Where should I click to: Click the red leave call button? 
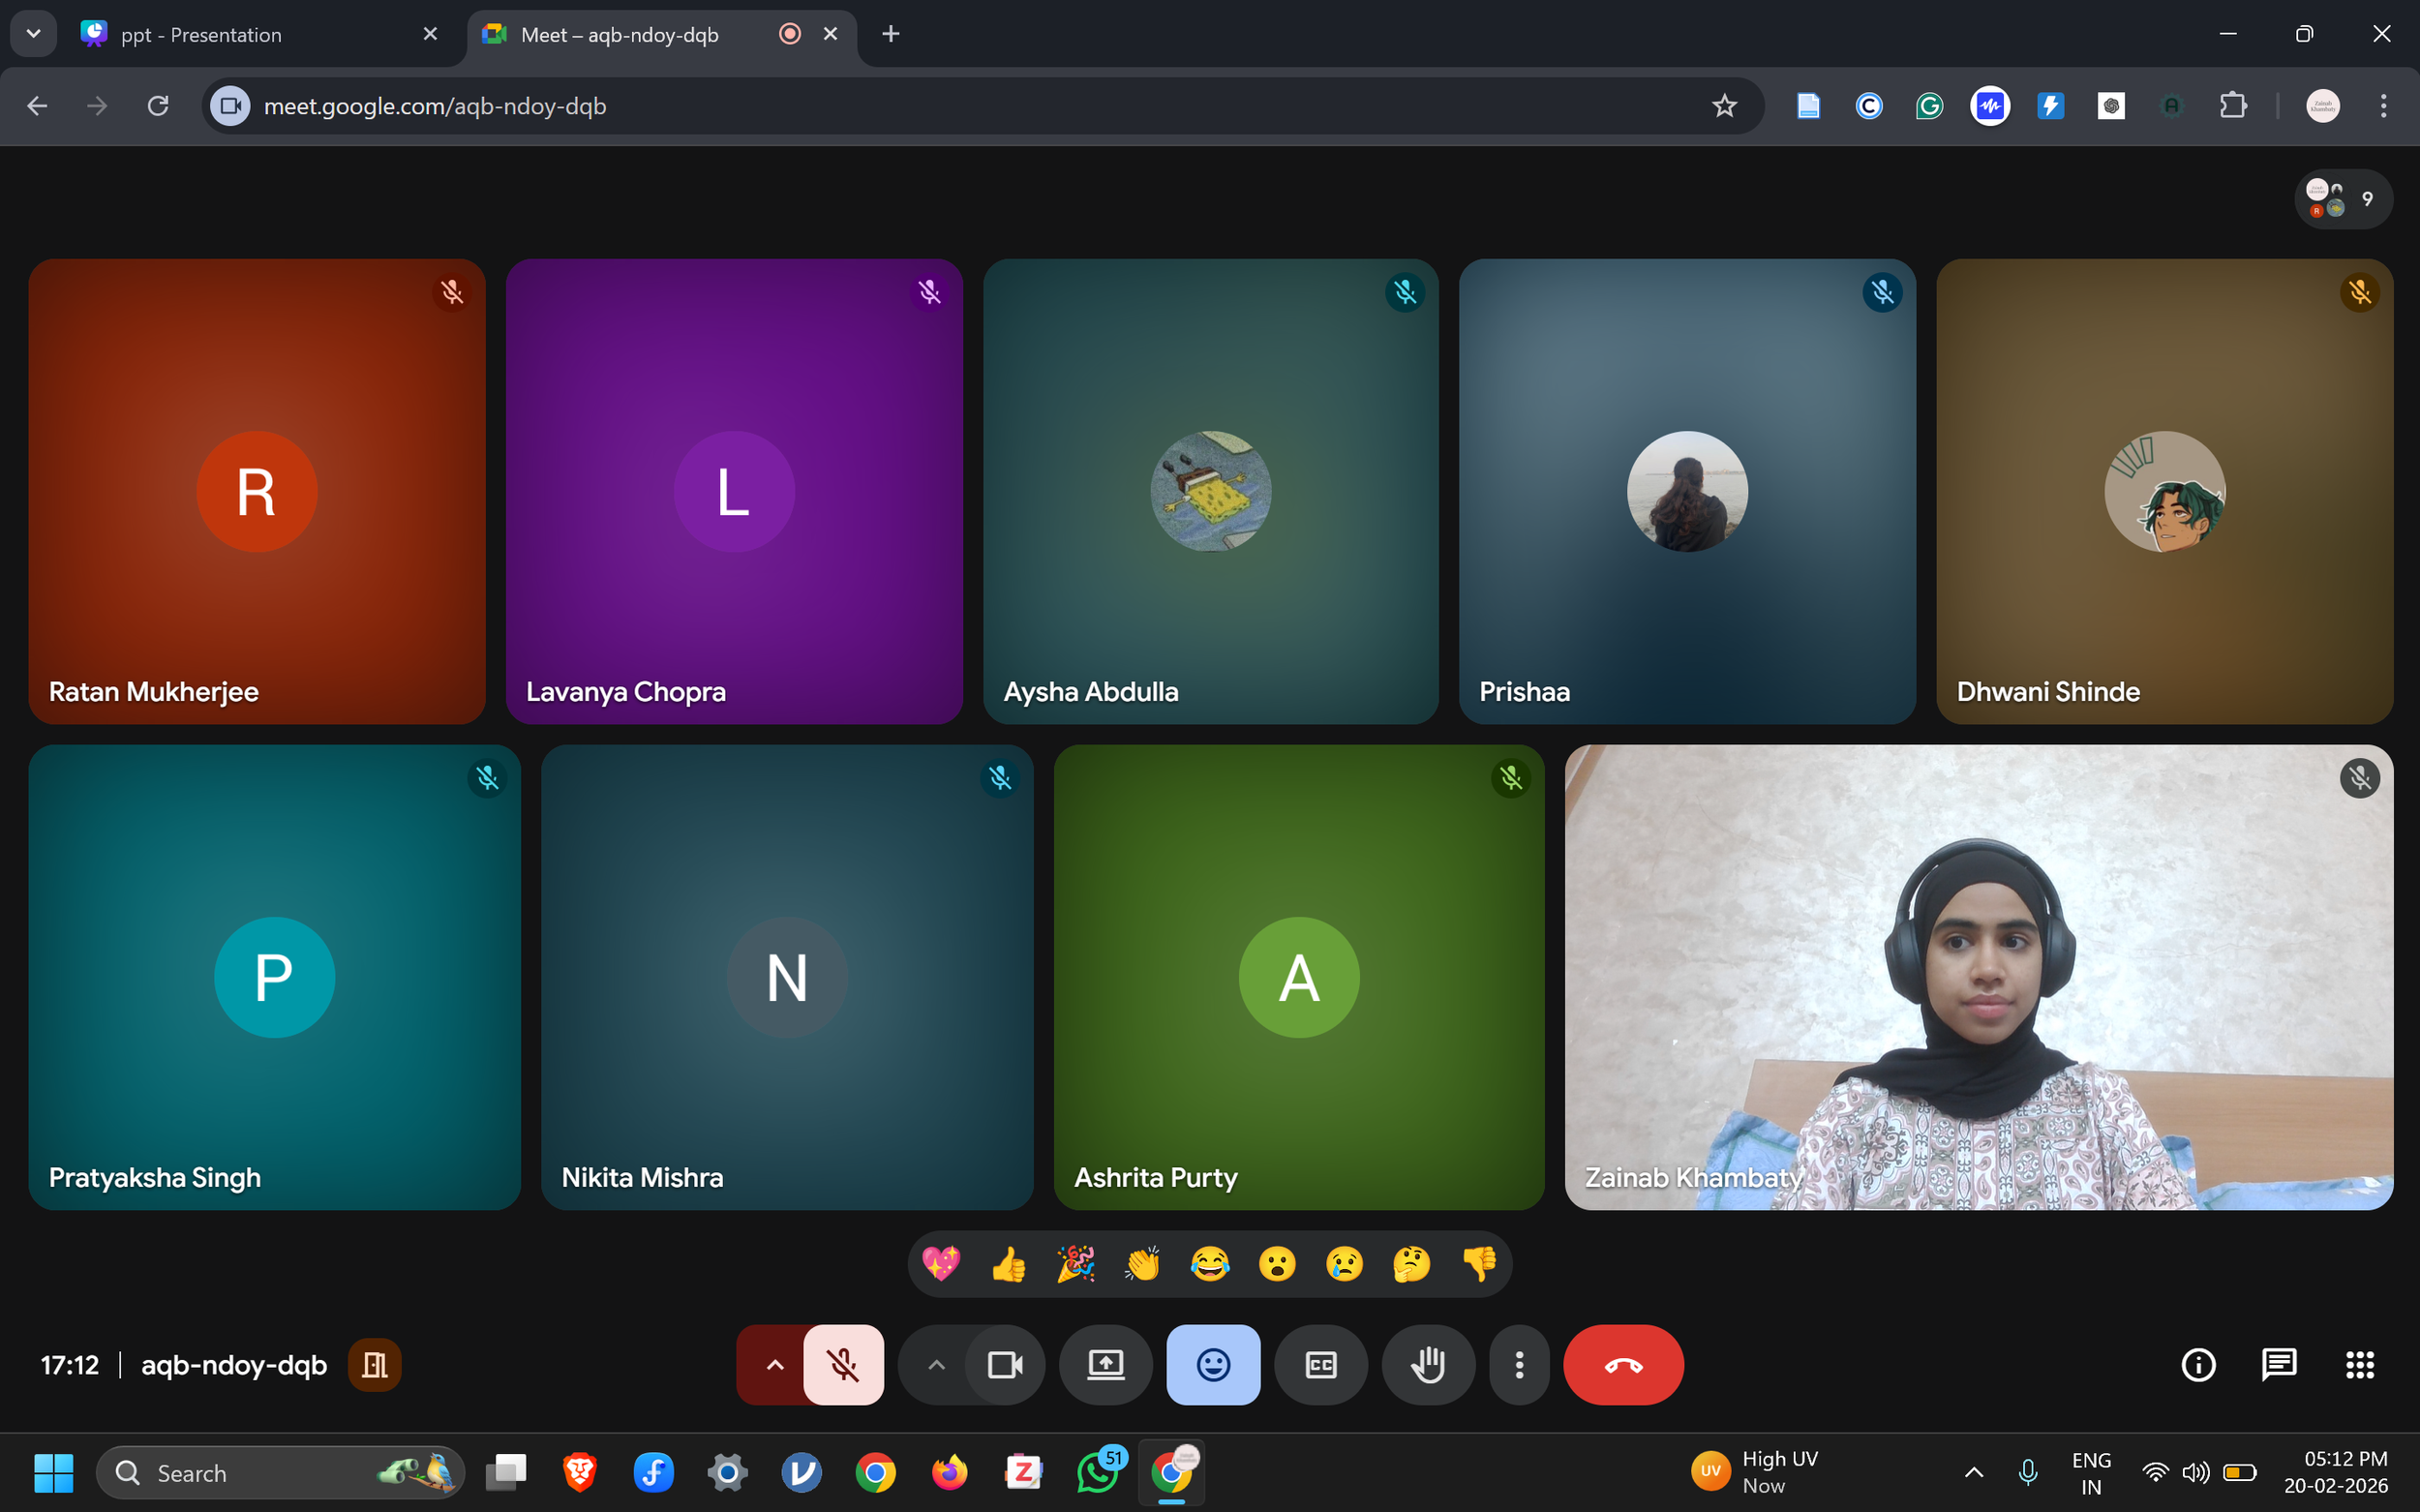1622,1365
